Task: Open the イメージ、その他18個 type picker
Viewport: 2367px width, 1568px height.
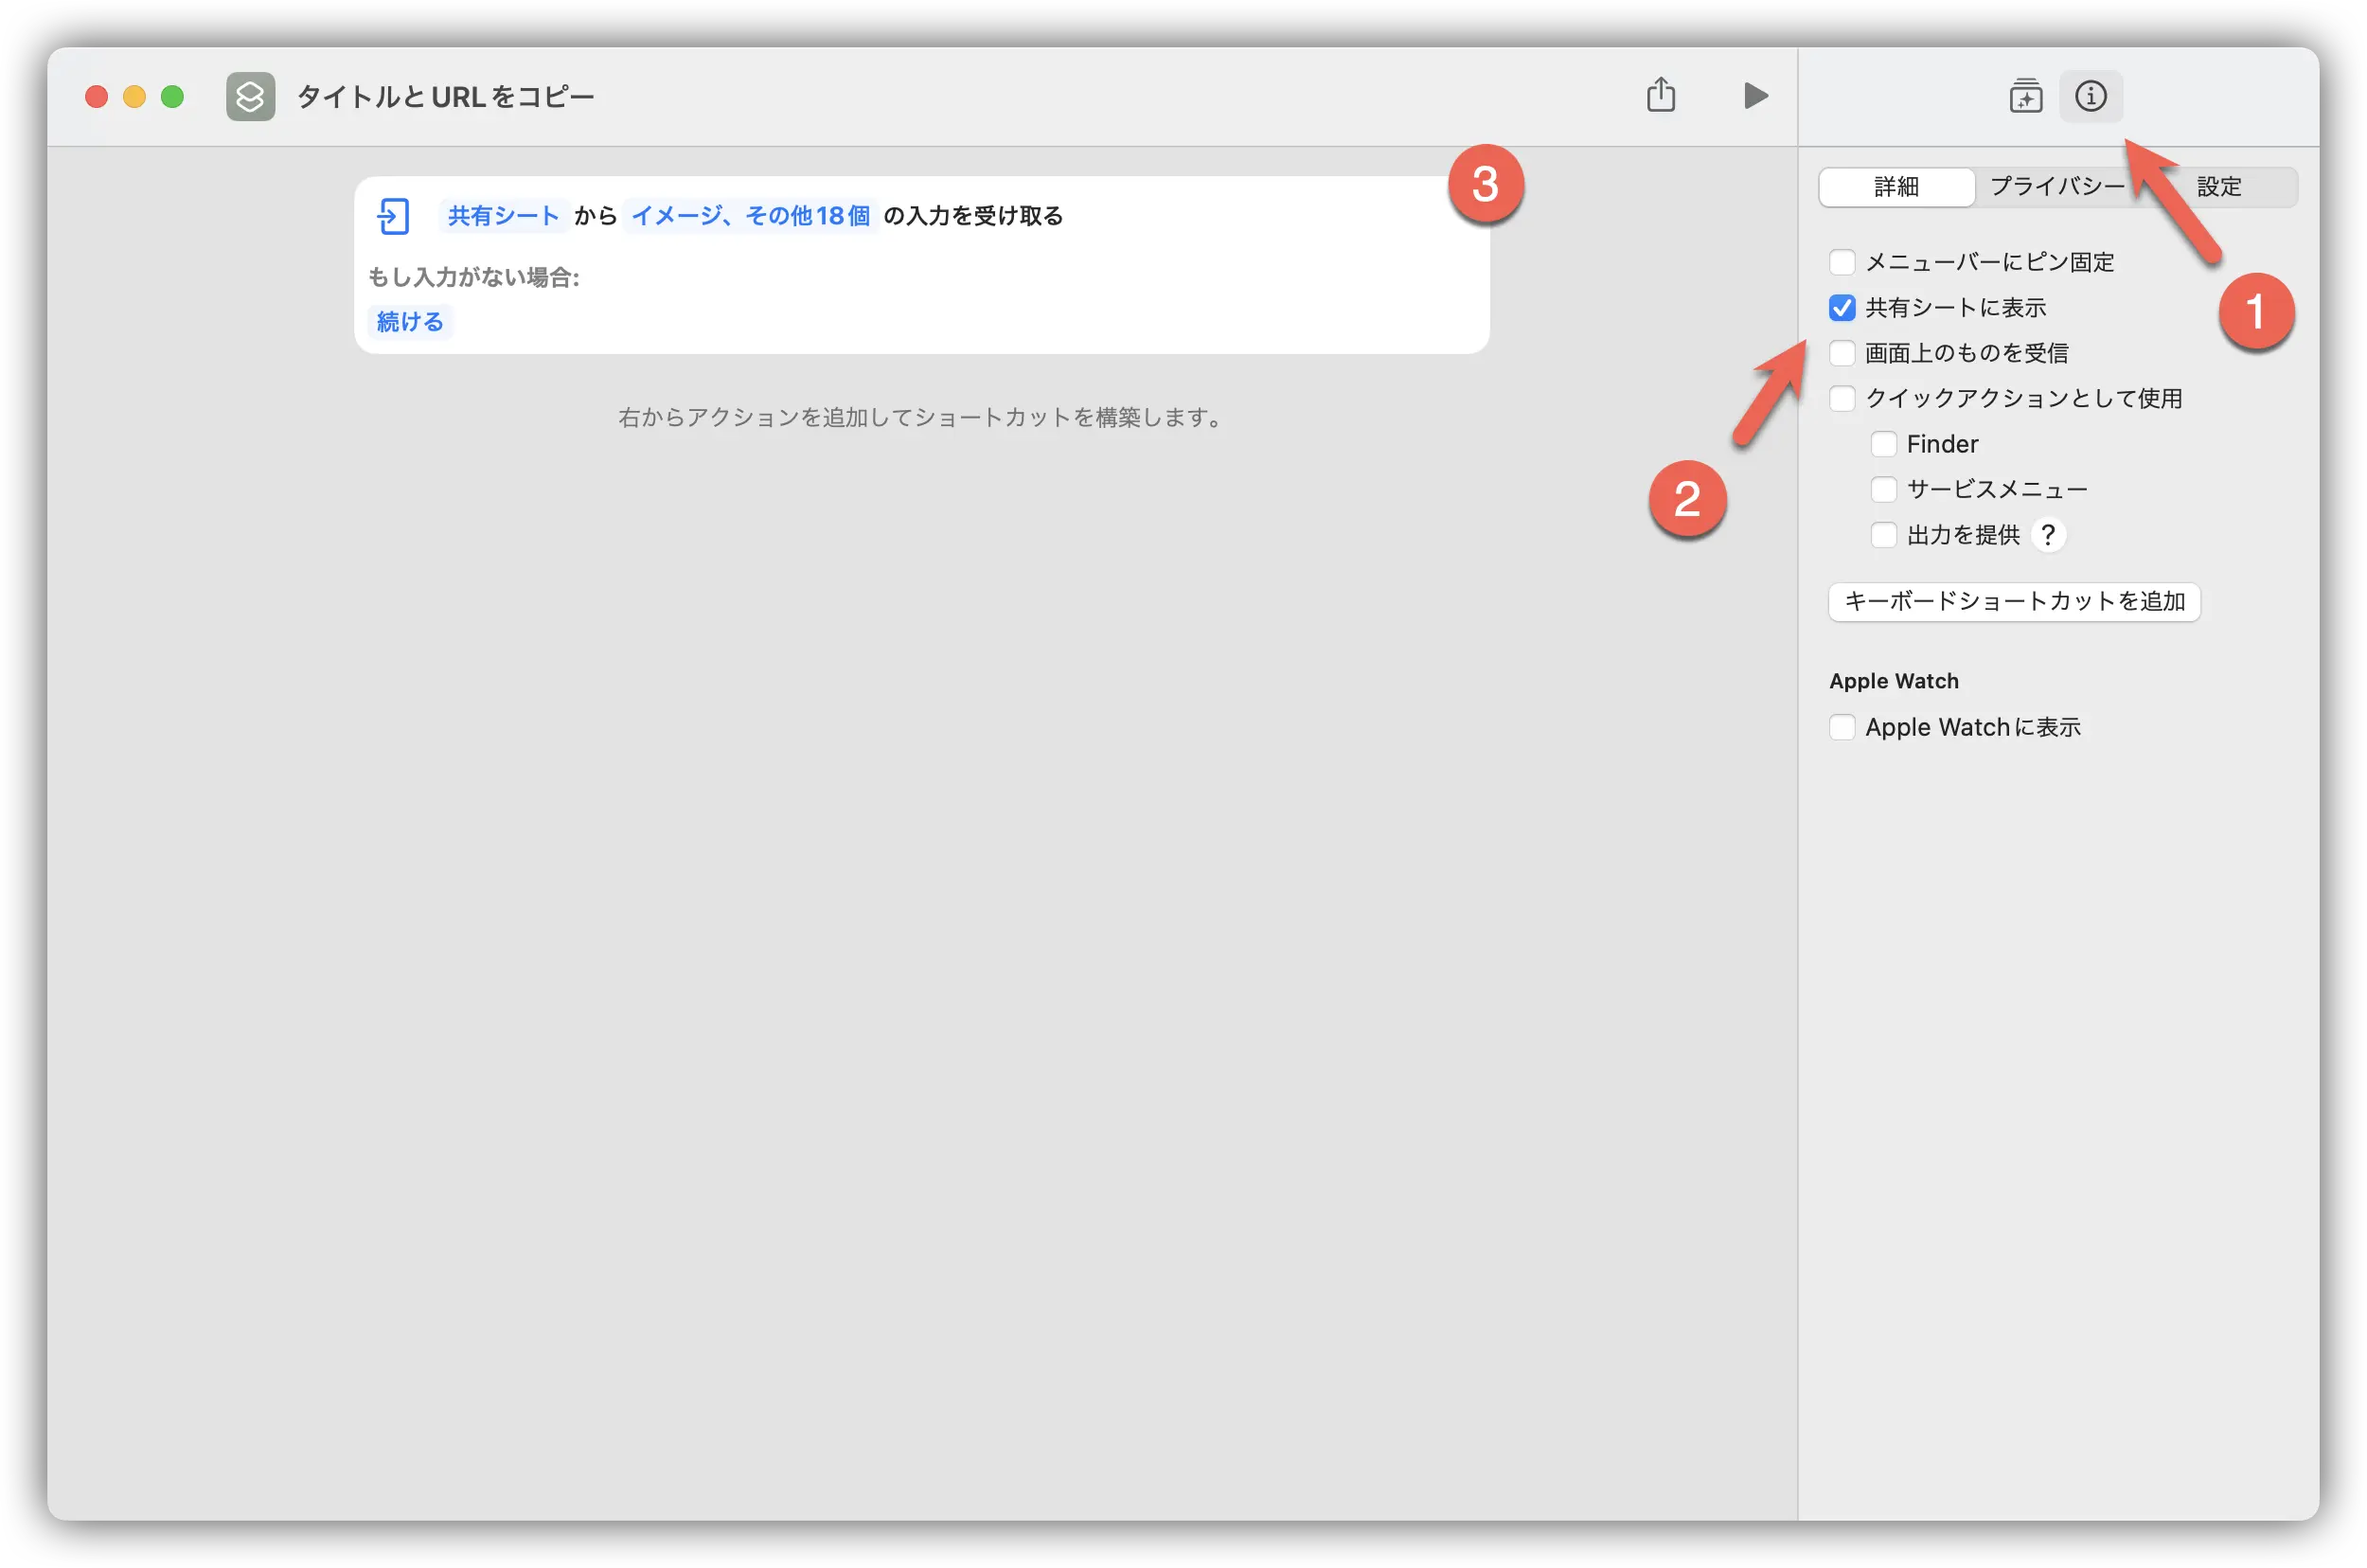Action: (750, 215)
